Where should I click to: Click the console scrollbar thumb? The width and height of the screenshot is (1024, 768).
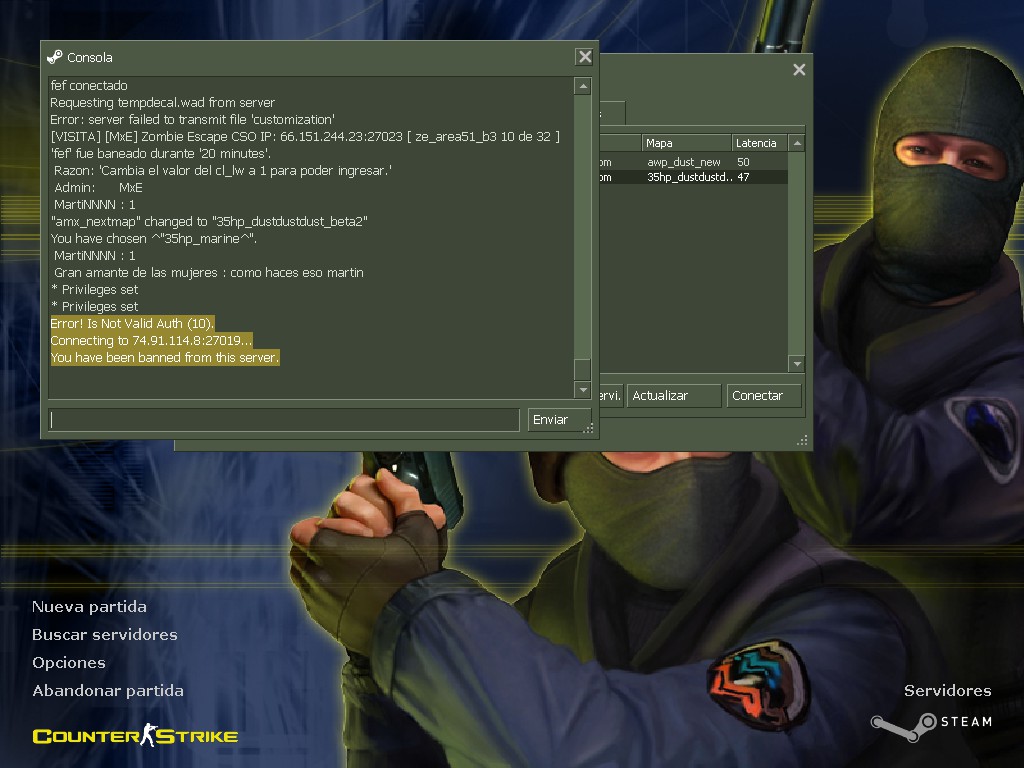(x=583, y=369)
